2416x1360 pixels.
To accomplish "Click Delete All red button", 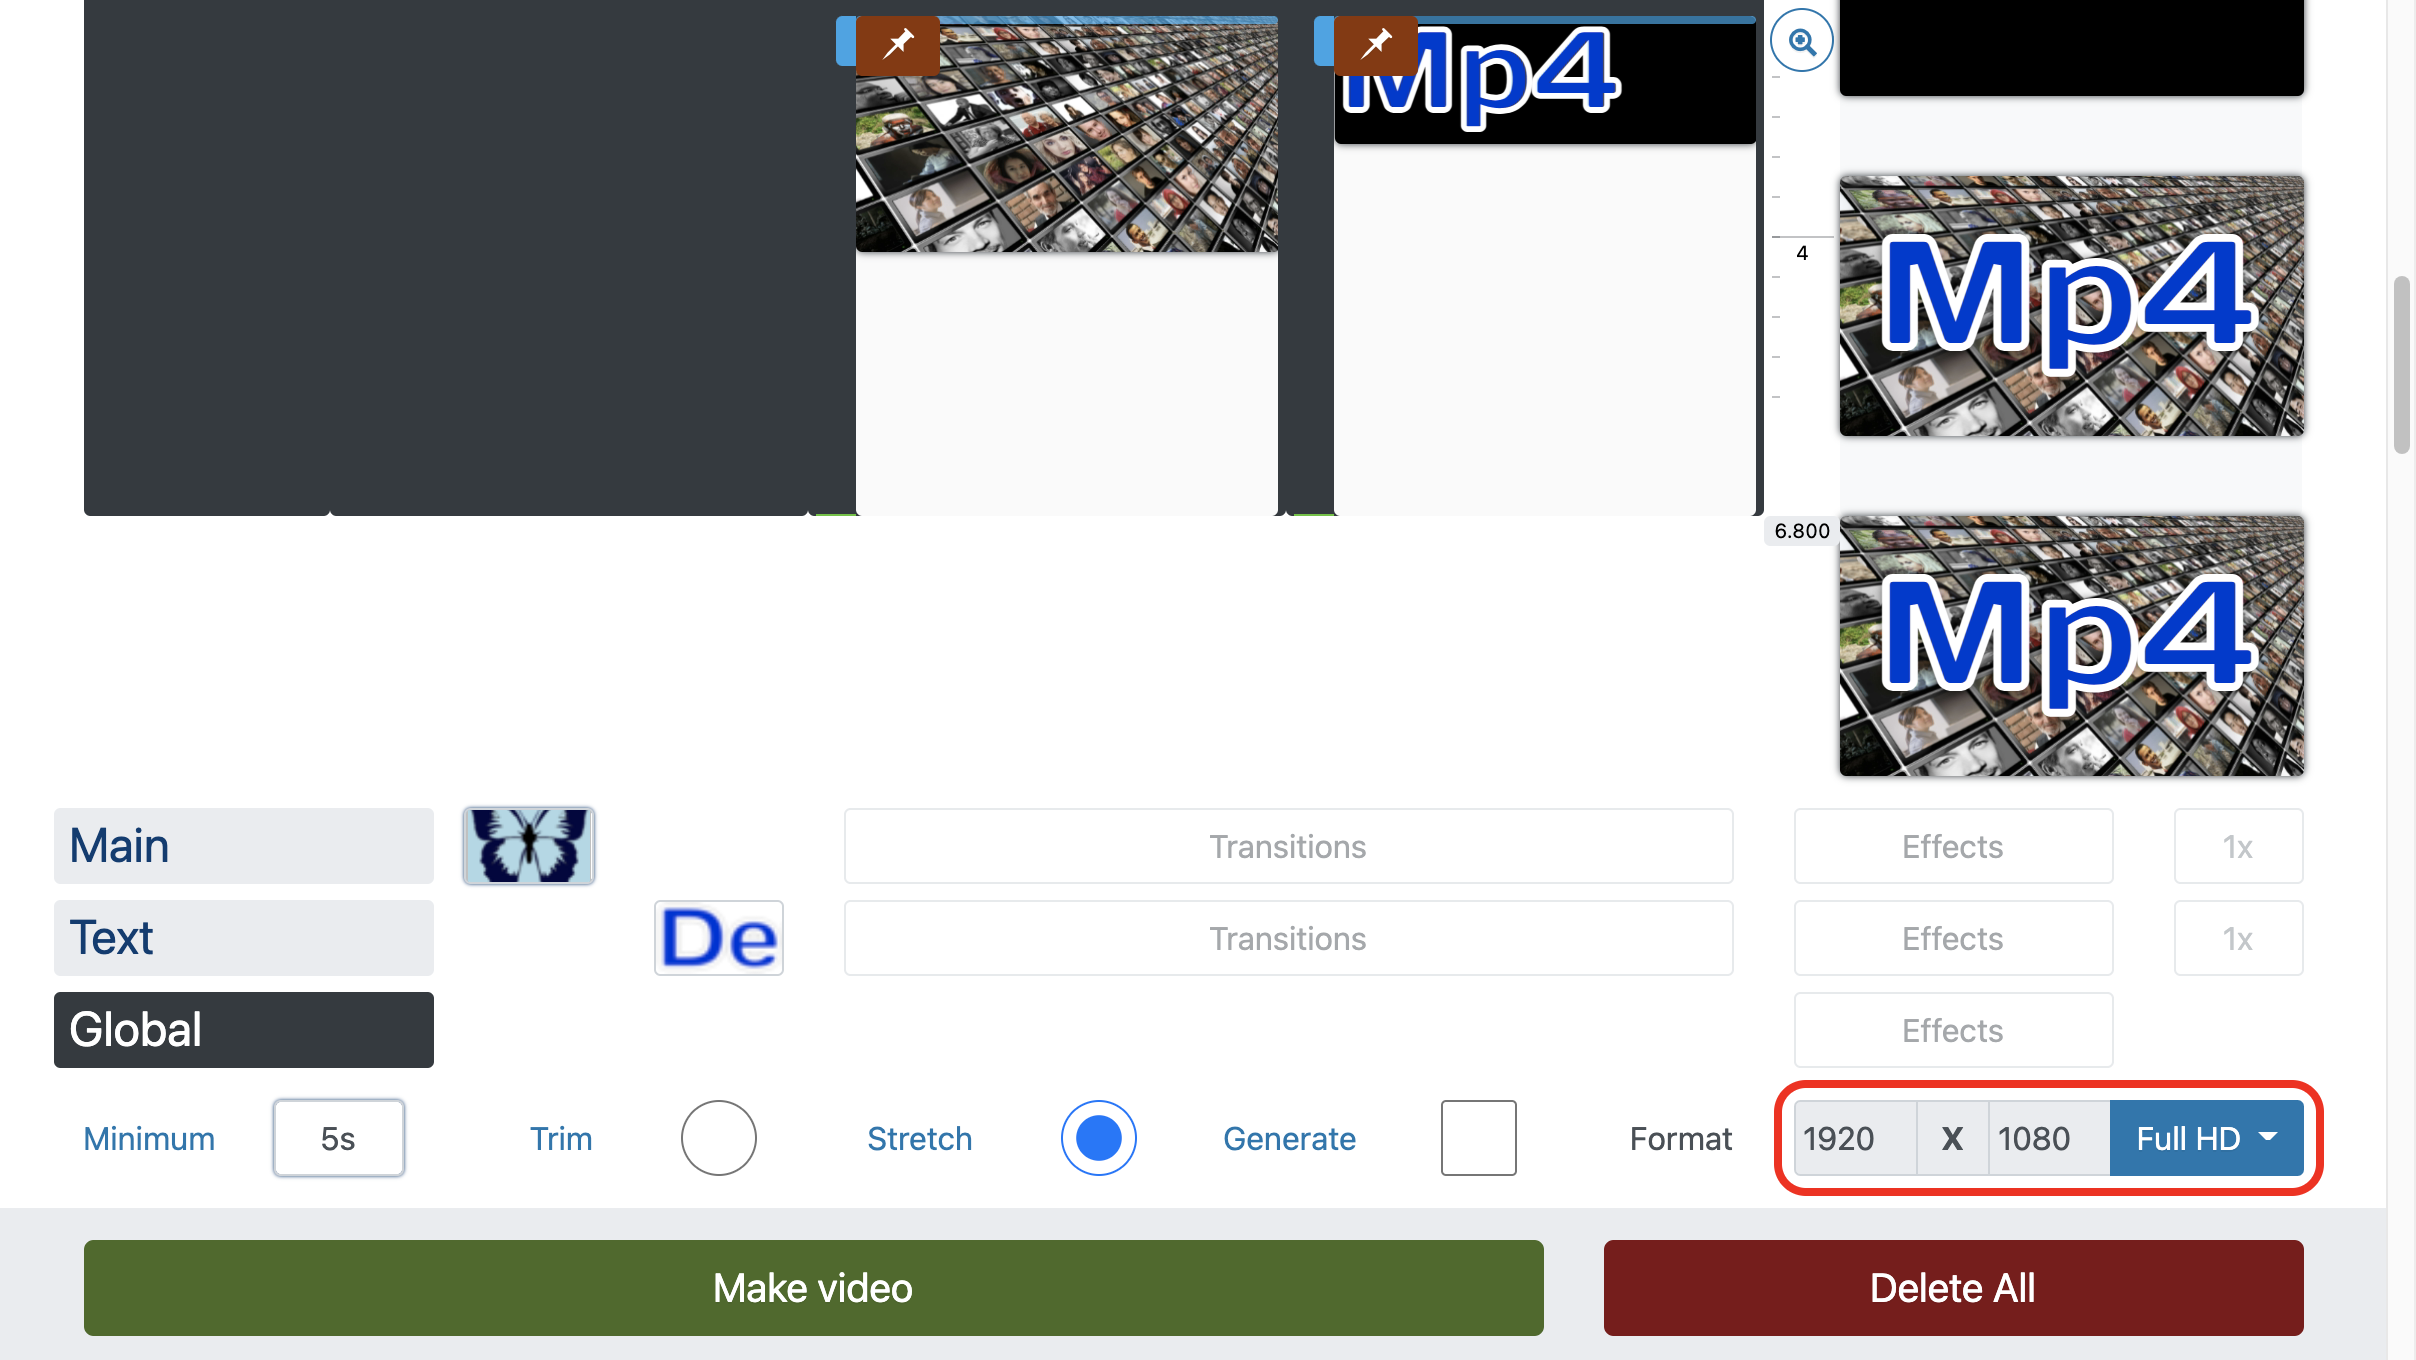I will click(1951, 1287).
